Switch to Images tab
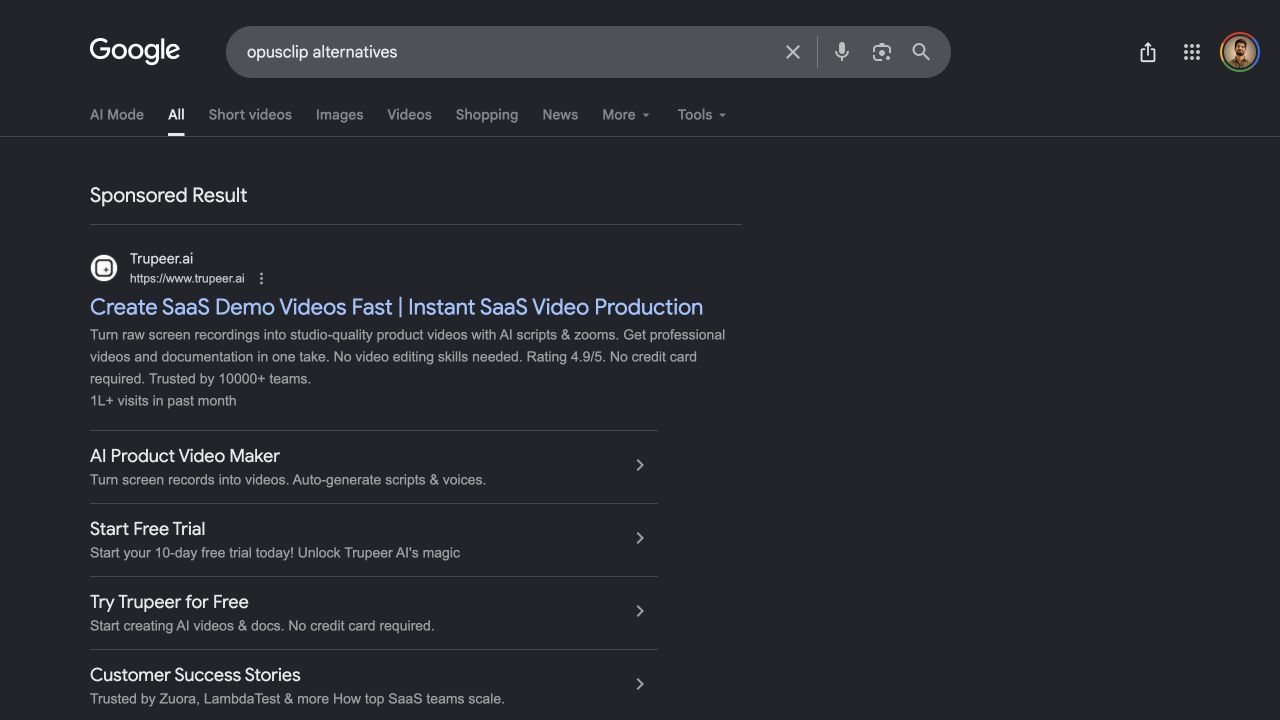Image resolution: width=1280 pixels, height=720 pixels. (340, 115)
